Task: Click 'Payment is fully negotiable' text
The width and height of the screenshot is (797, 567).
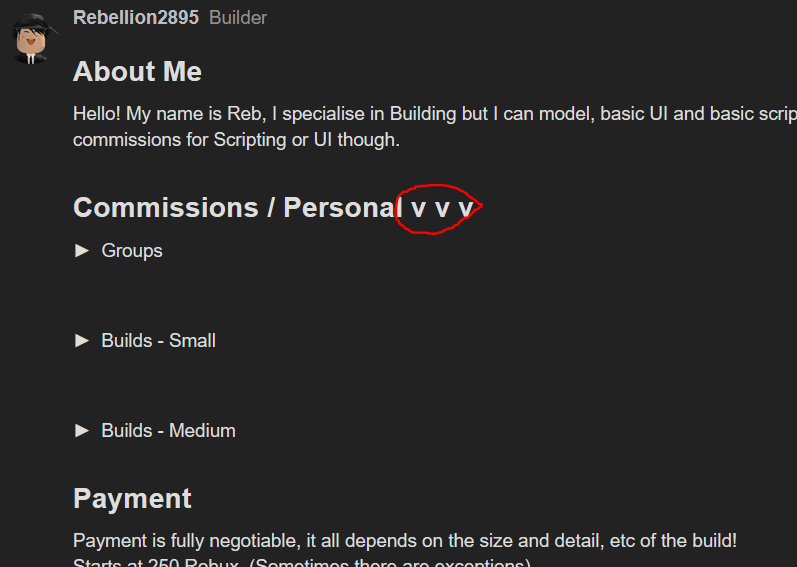Action: pyautogui.click(x=186, y=541)
